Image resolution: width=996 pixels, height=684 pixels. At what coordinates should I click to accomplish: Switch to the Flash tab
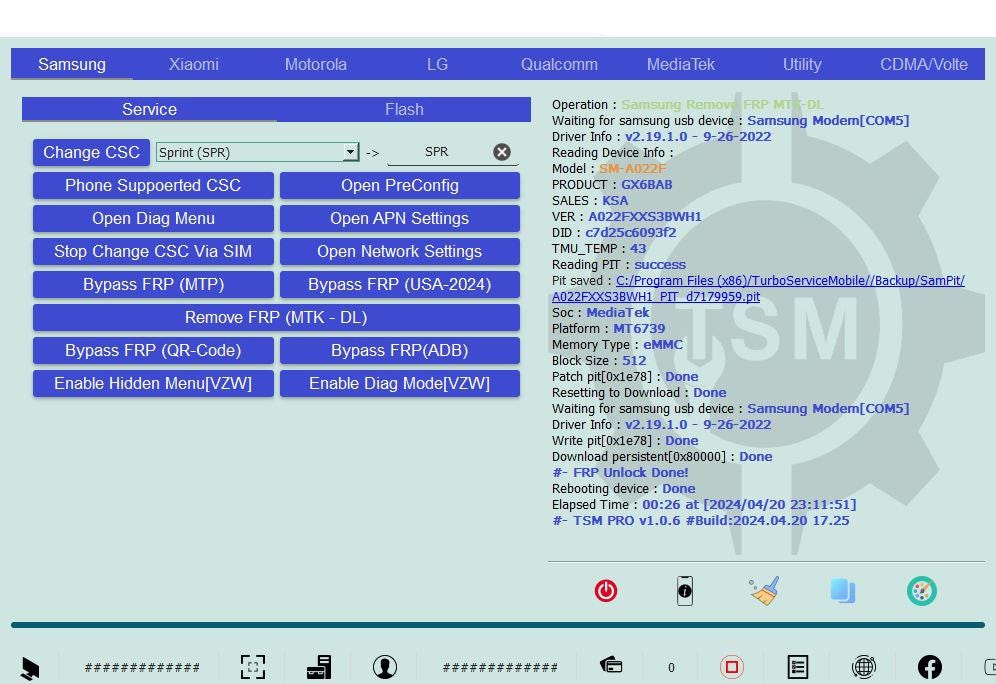[x=404, y=110]
